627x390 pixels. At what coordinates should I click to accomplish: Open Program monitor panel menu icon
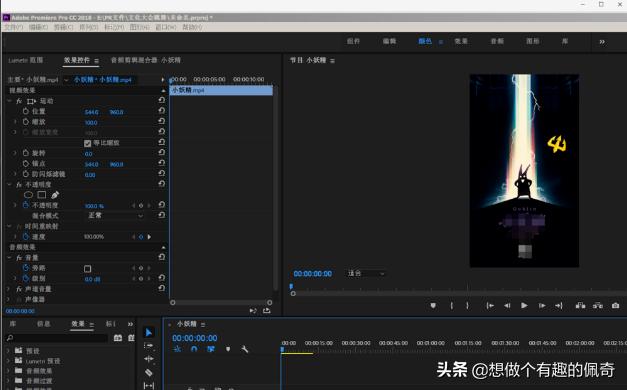point(332,60)
